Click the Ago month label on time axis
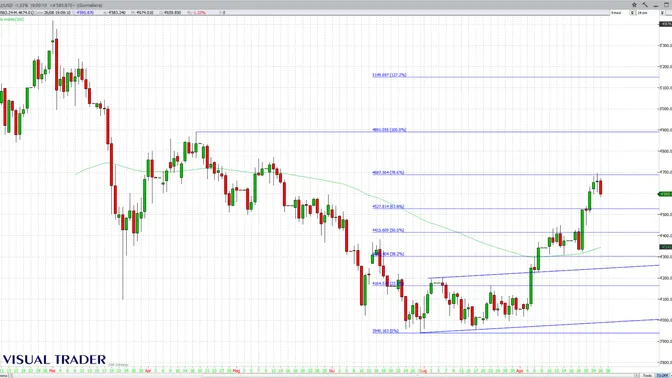The width and height of the screenshot is (672, 378). [520, 370]
